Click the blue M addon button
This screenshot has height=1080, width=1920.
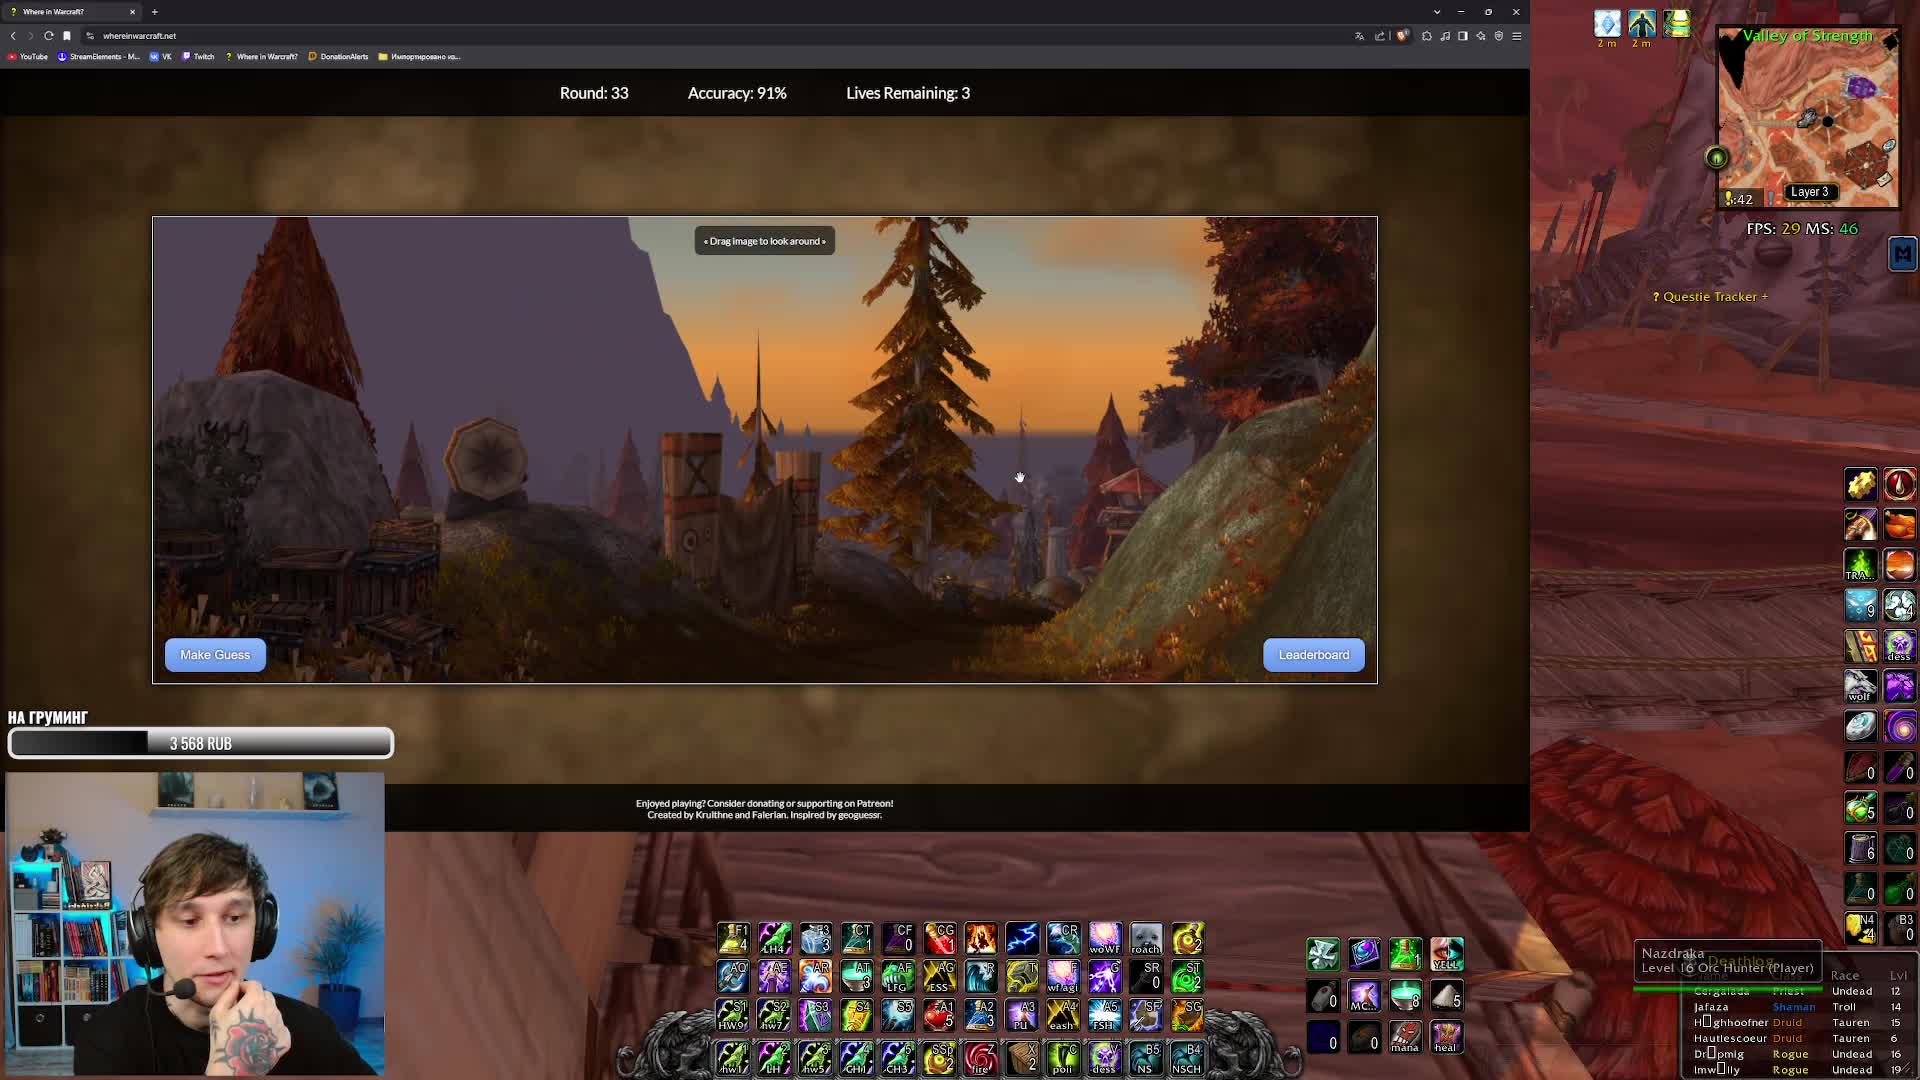pyautogui.click(x=1902, y=253)
